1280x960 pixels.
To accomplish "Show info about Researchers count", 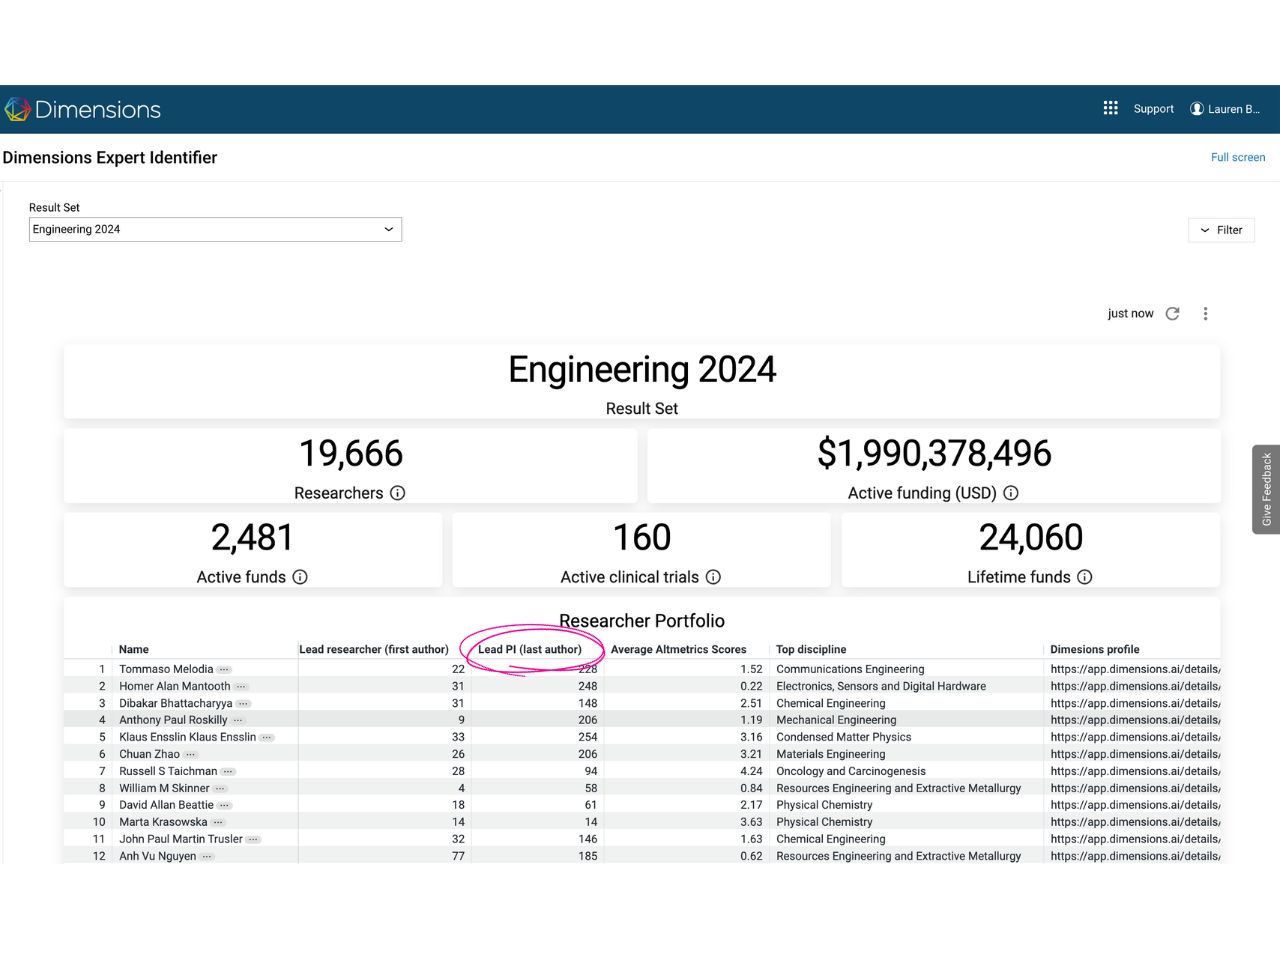I will [x=398, y=493].
